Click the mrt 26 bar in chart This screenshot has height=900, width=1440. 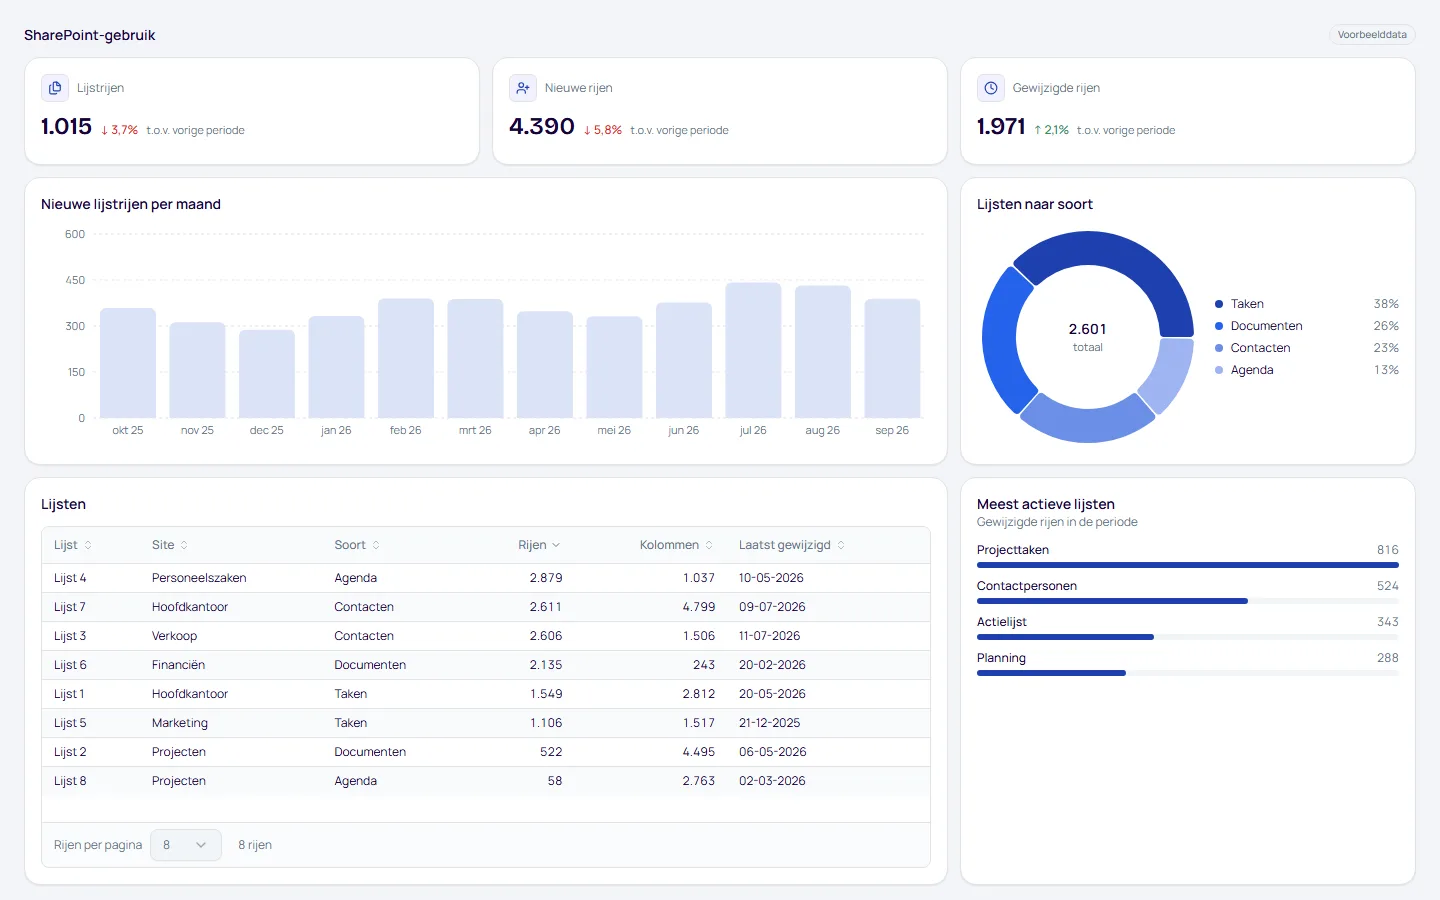(x=475, y=358)
